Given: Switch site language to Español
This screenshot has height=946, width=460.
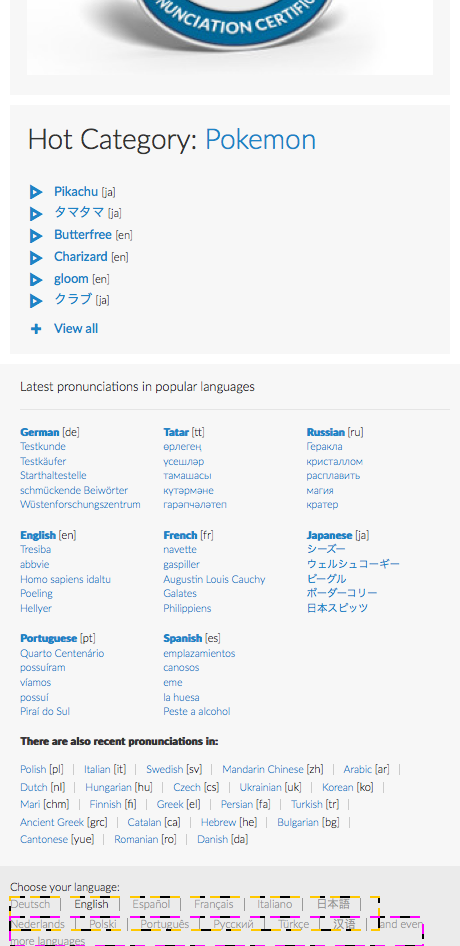Looking at the screenshot, I should click(x=152, y=904).
